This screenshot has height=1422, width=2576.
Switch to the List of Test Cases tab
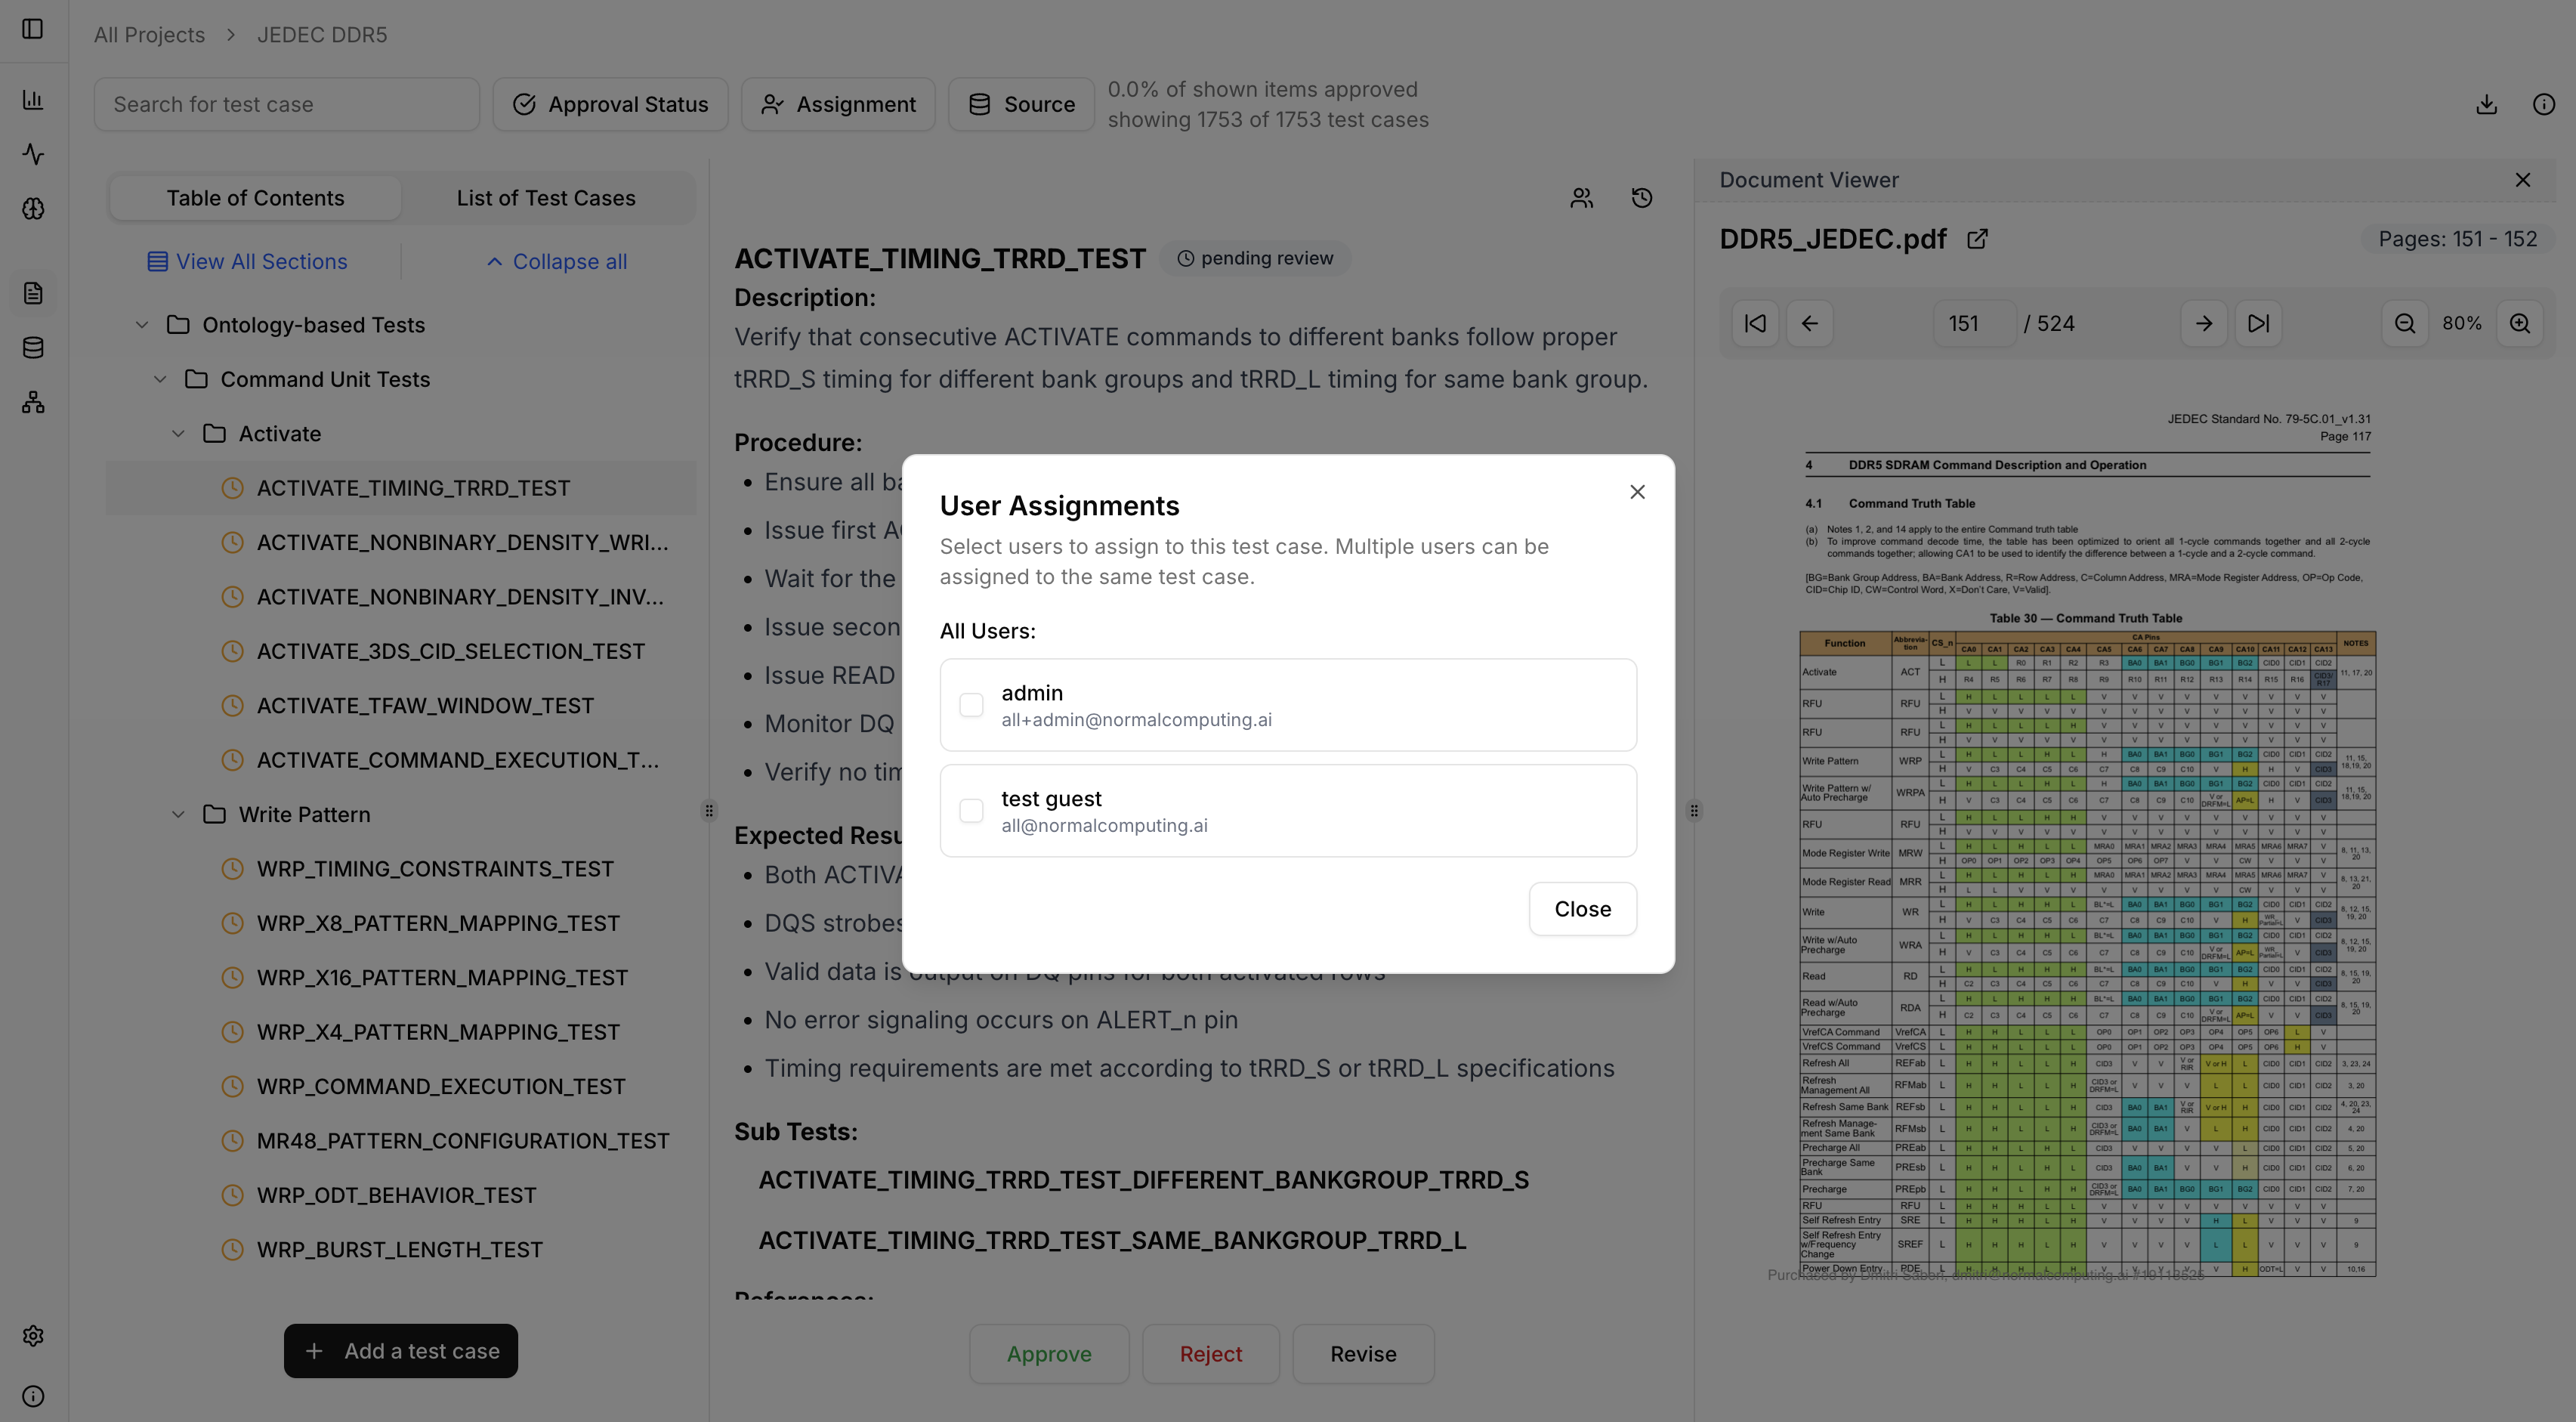click(546, 197)
